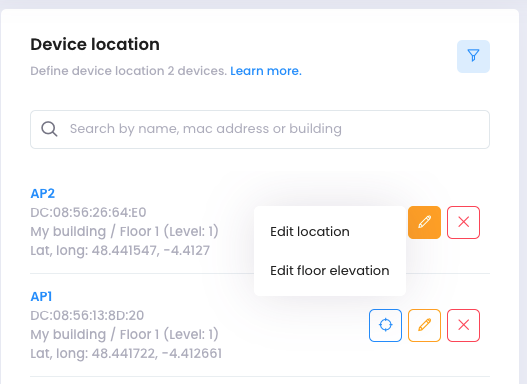The height and width of the screenshot is (384, 527).
Task: Open the AP2 device name link
Action: (43, 193)
